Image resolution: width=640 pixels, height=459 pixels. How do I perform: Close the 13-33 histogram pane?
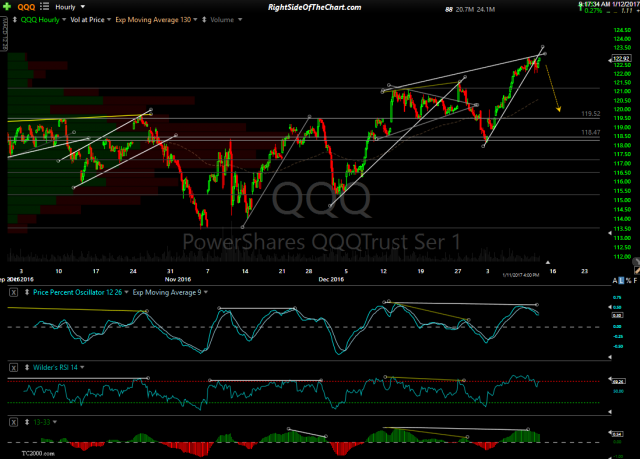coord(13,422)
